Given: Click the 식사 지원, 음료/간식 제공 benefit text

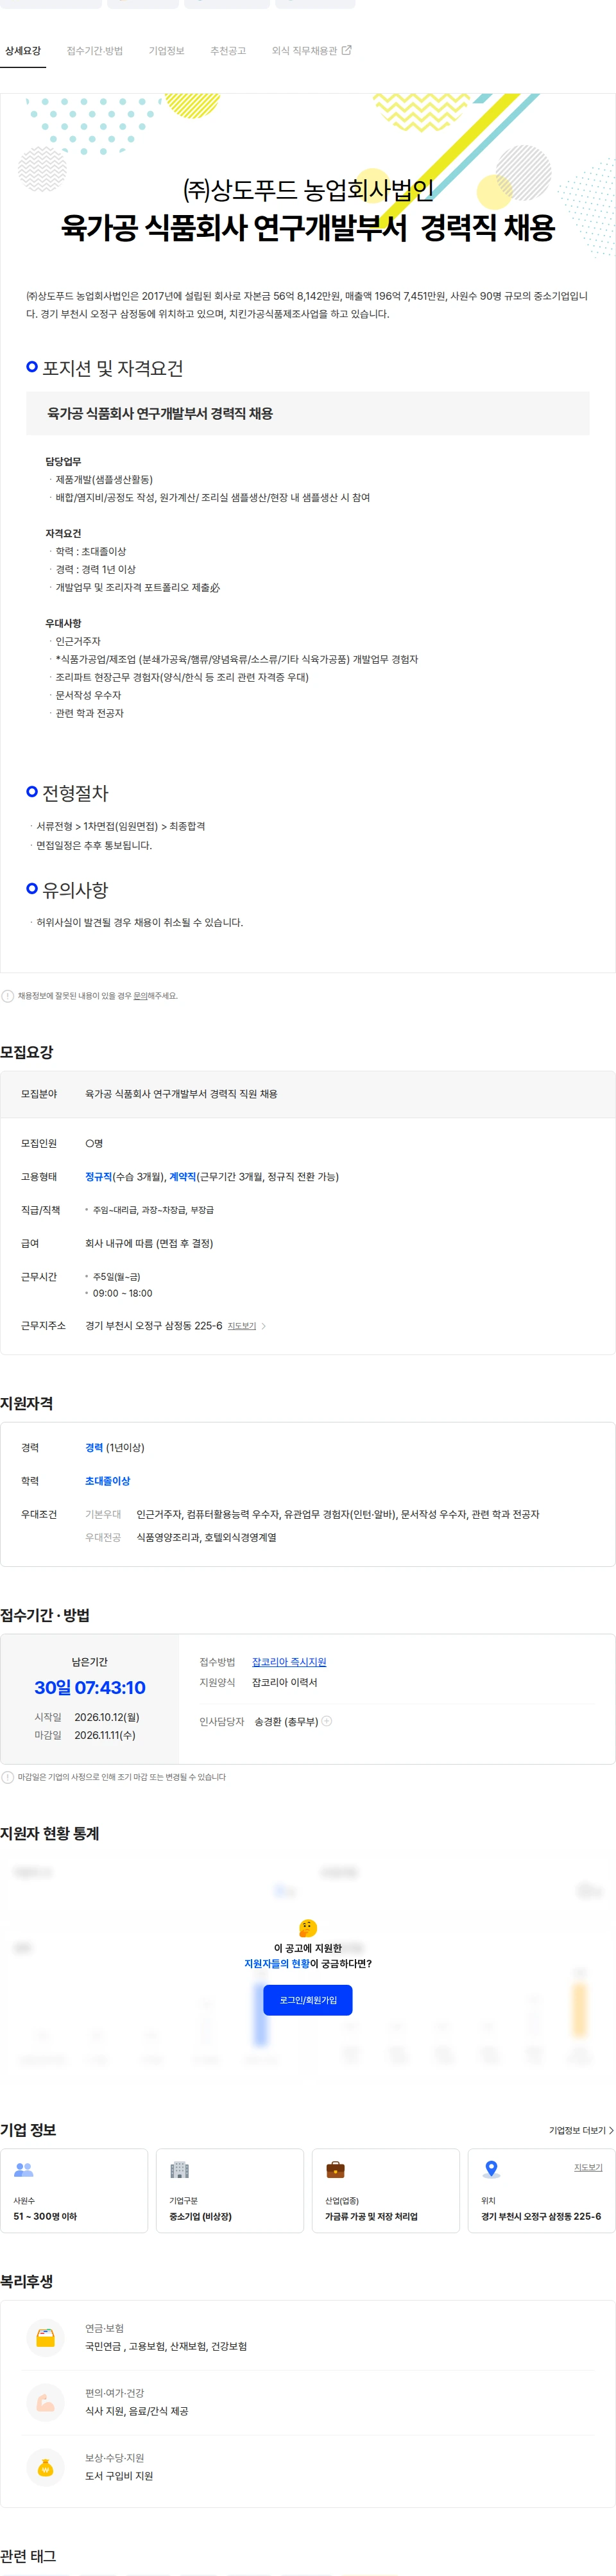Looking at the screenshot, I should [x=138, y=2411].
